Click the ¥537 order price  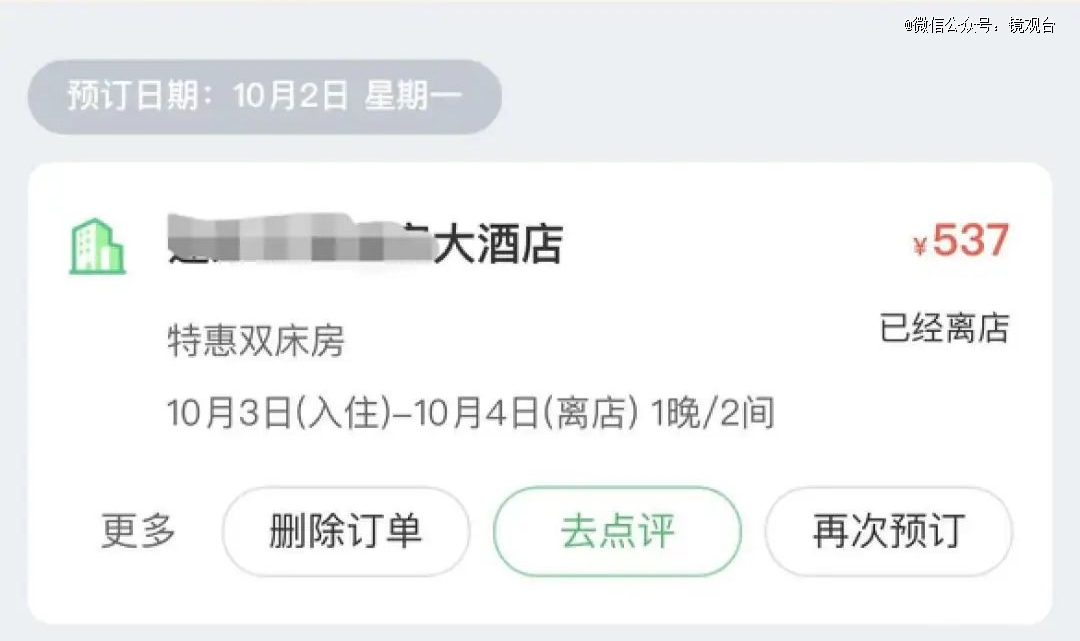(961, 242)
